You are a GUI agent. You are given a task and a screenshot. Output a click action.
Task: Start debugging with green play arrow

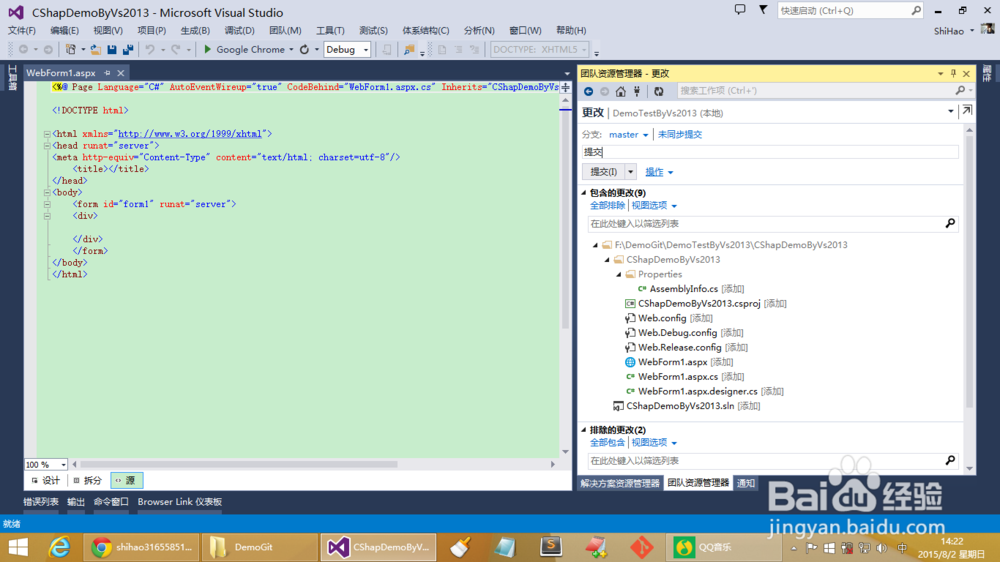pos(207,49)
